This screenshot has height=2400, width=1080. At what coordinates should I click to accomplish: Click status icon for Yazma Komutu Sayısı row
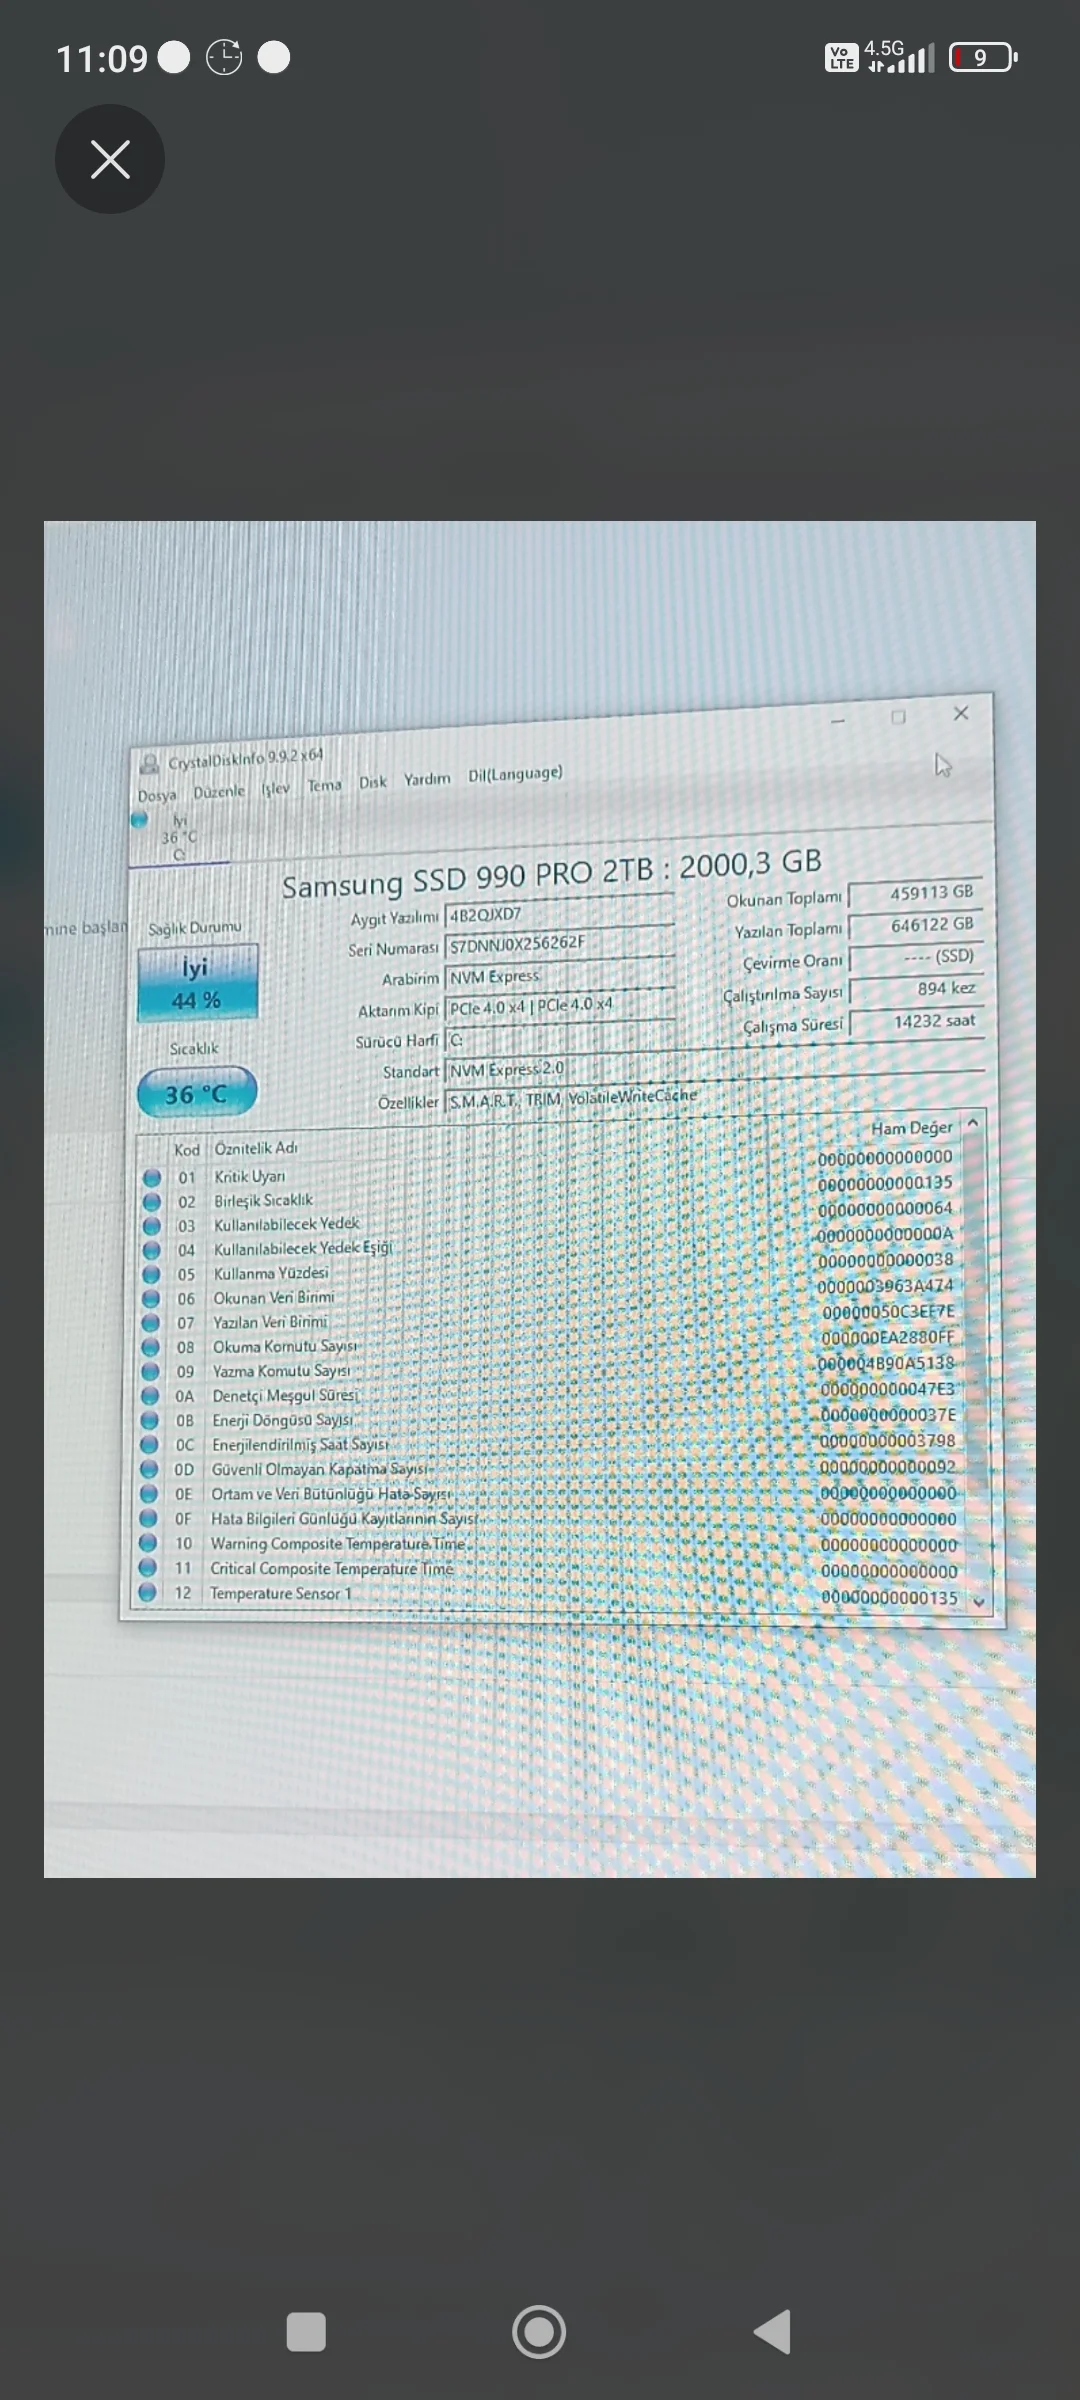150,1371
